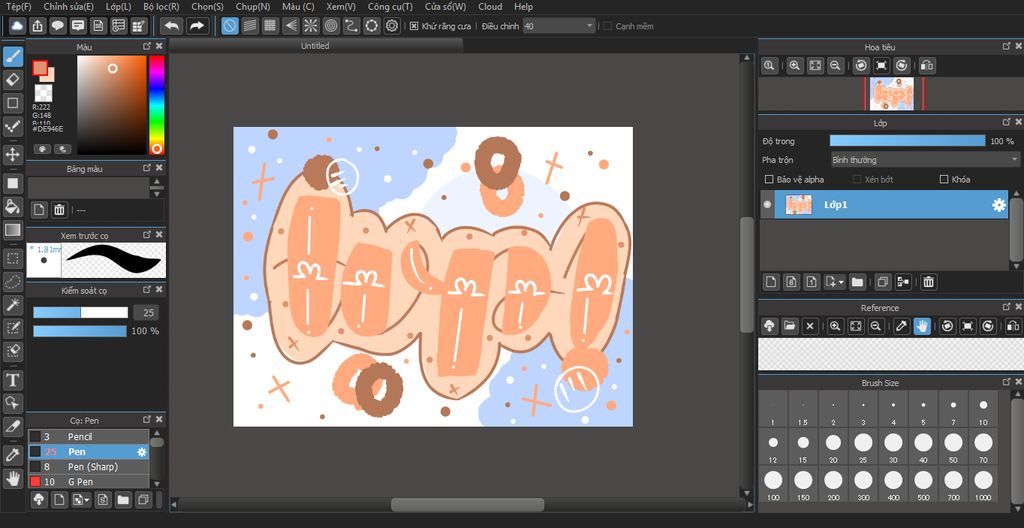Pick the Gradient tool
This screenshot has width=1024, height=528.
coord(13,230)
